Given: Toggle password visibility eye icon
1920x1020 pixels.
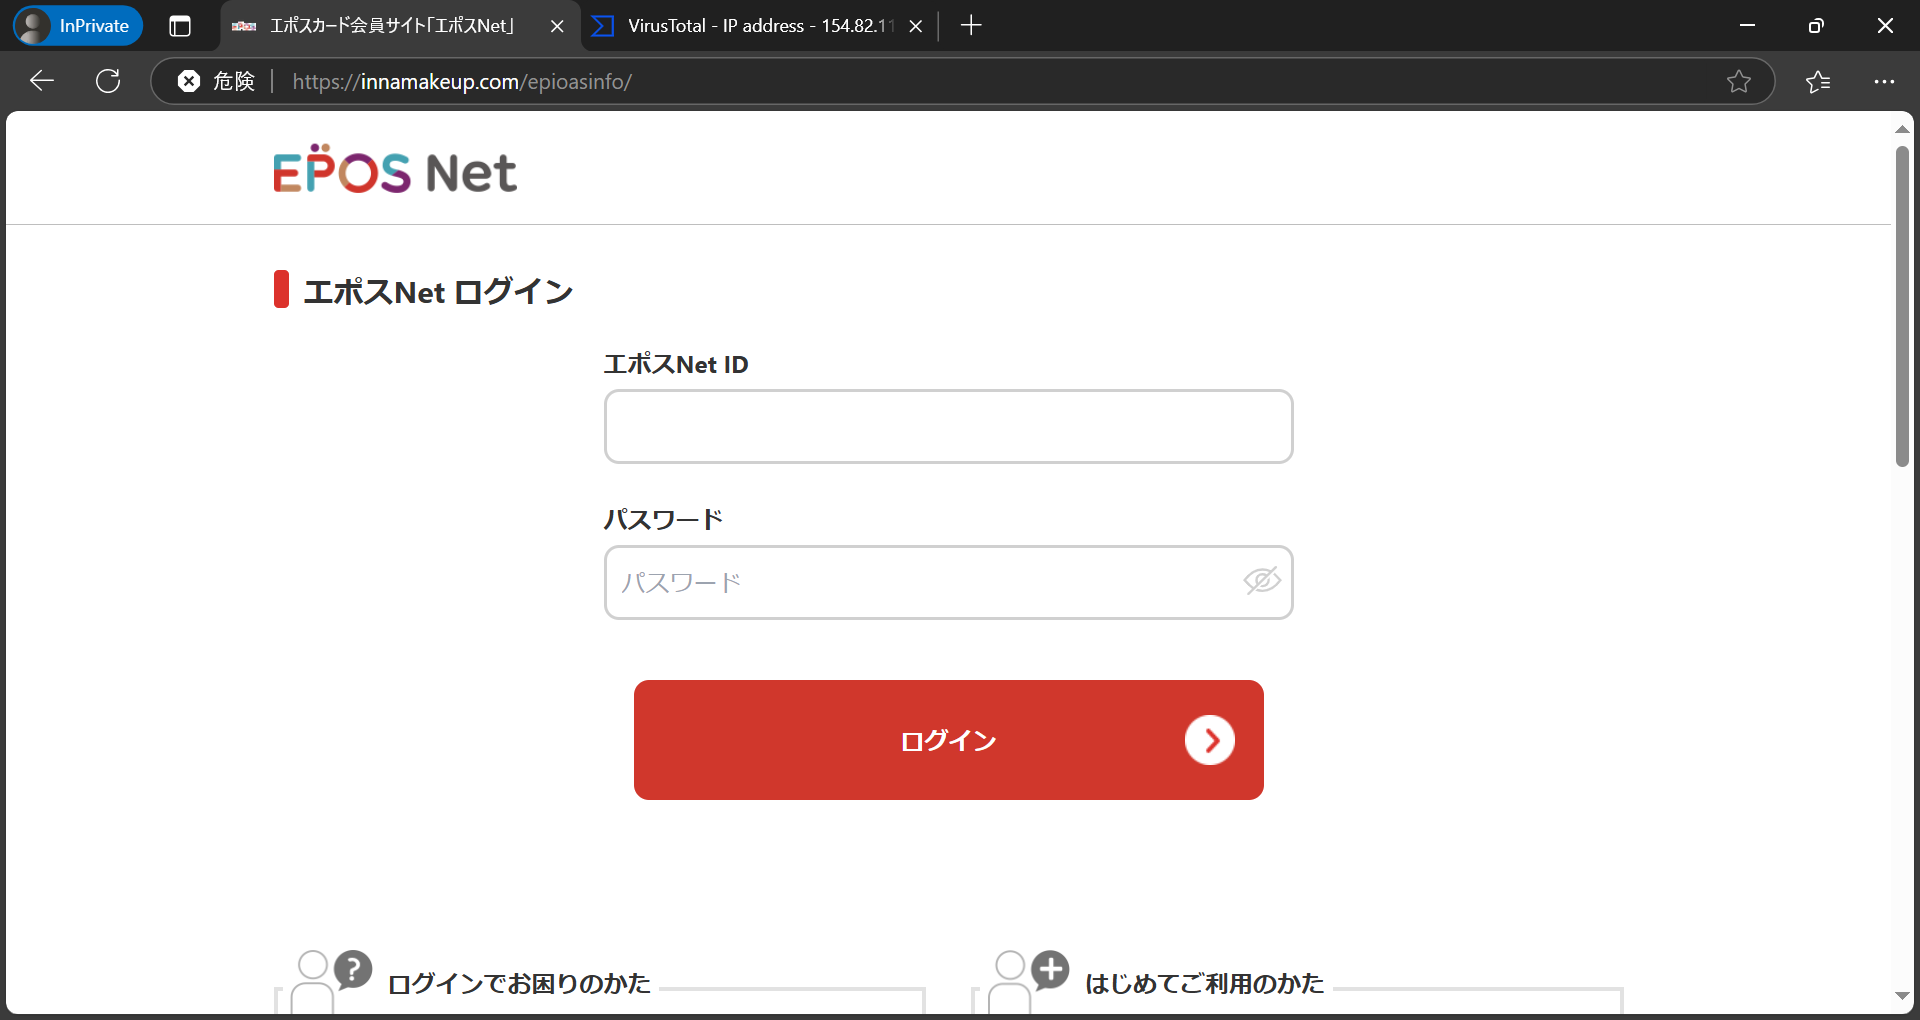Looking at the screenshot, I should [x=1261, y=581].
